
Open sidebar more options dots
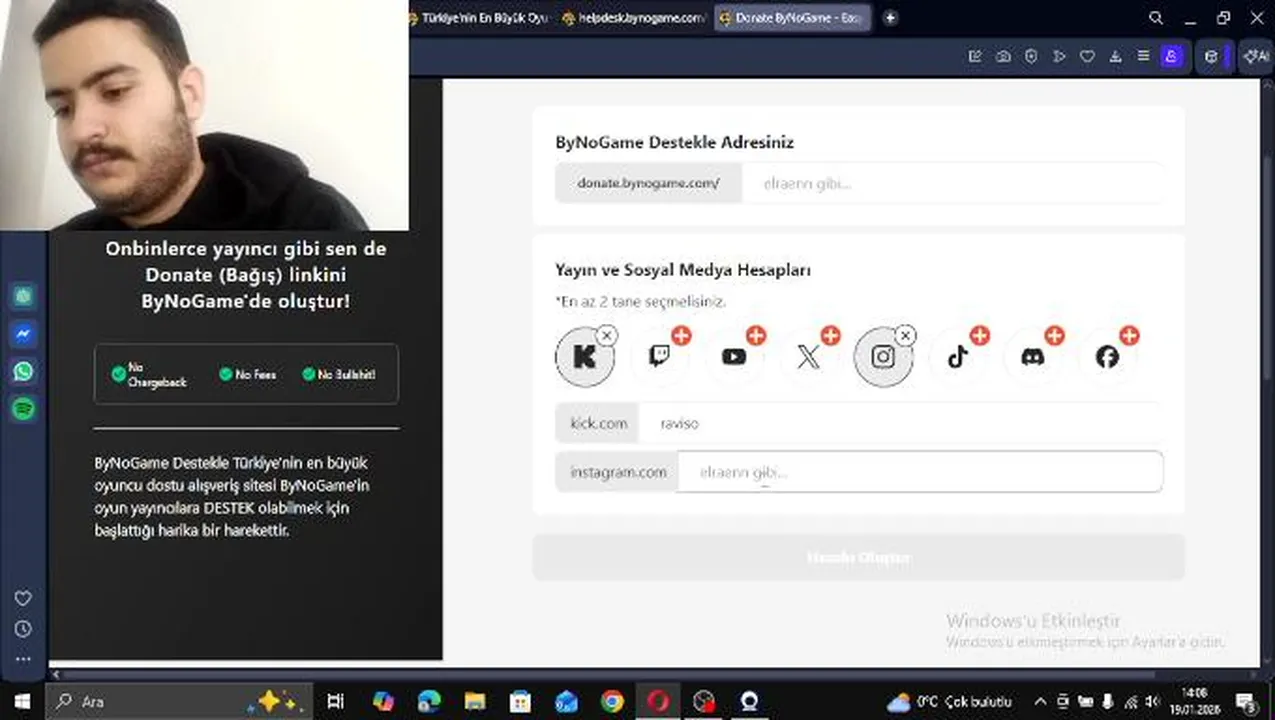[23, 659]
